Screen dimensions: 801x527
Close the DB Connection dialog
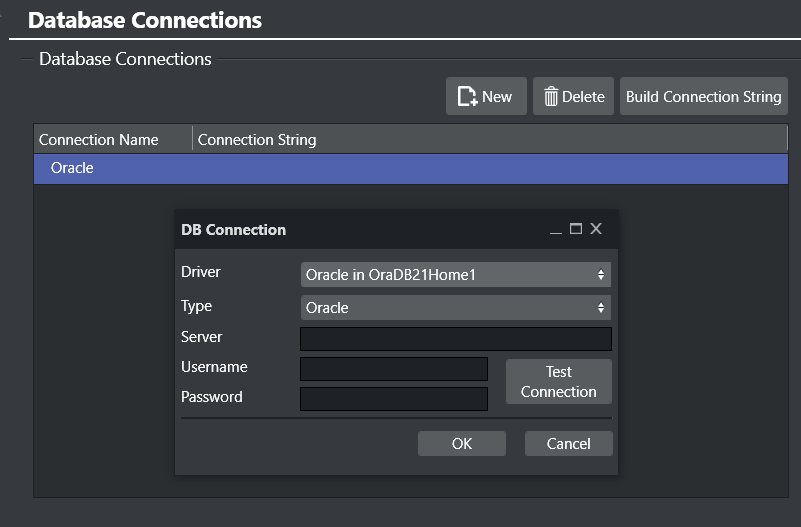click(x=596, y=229)
